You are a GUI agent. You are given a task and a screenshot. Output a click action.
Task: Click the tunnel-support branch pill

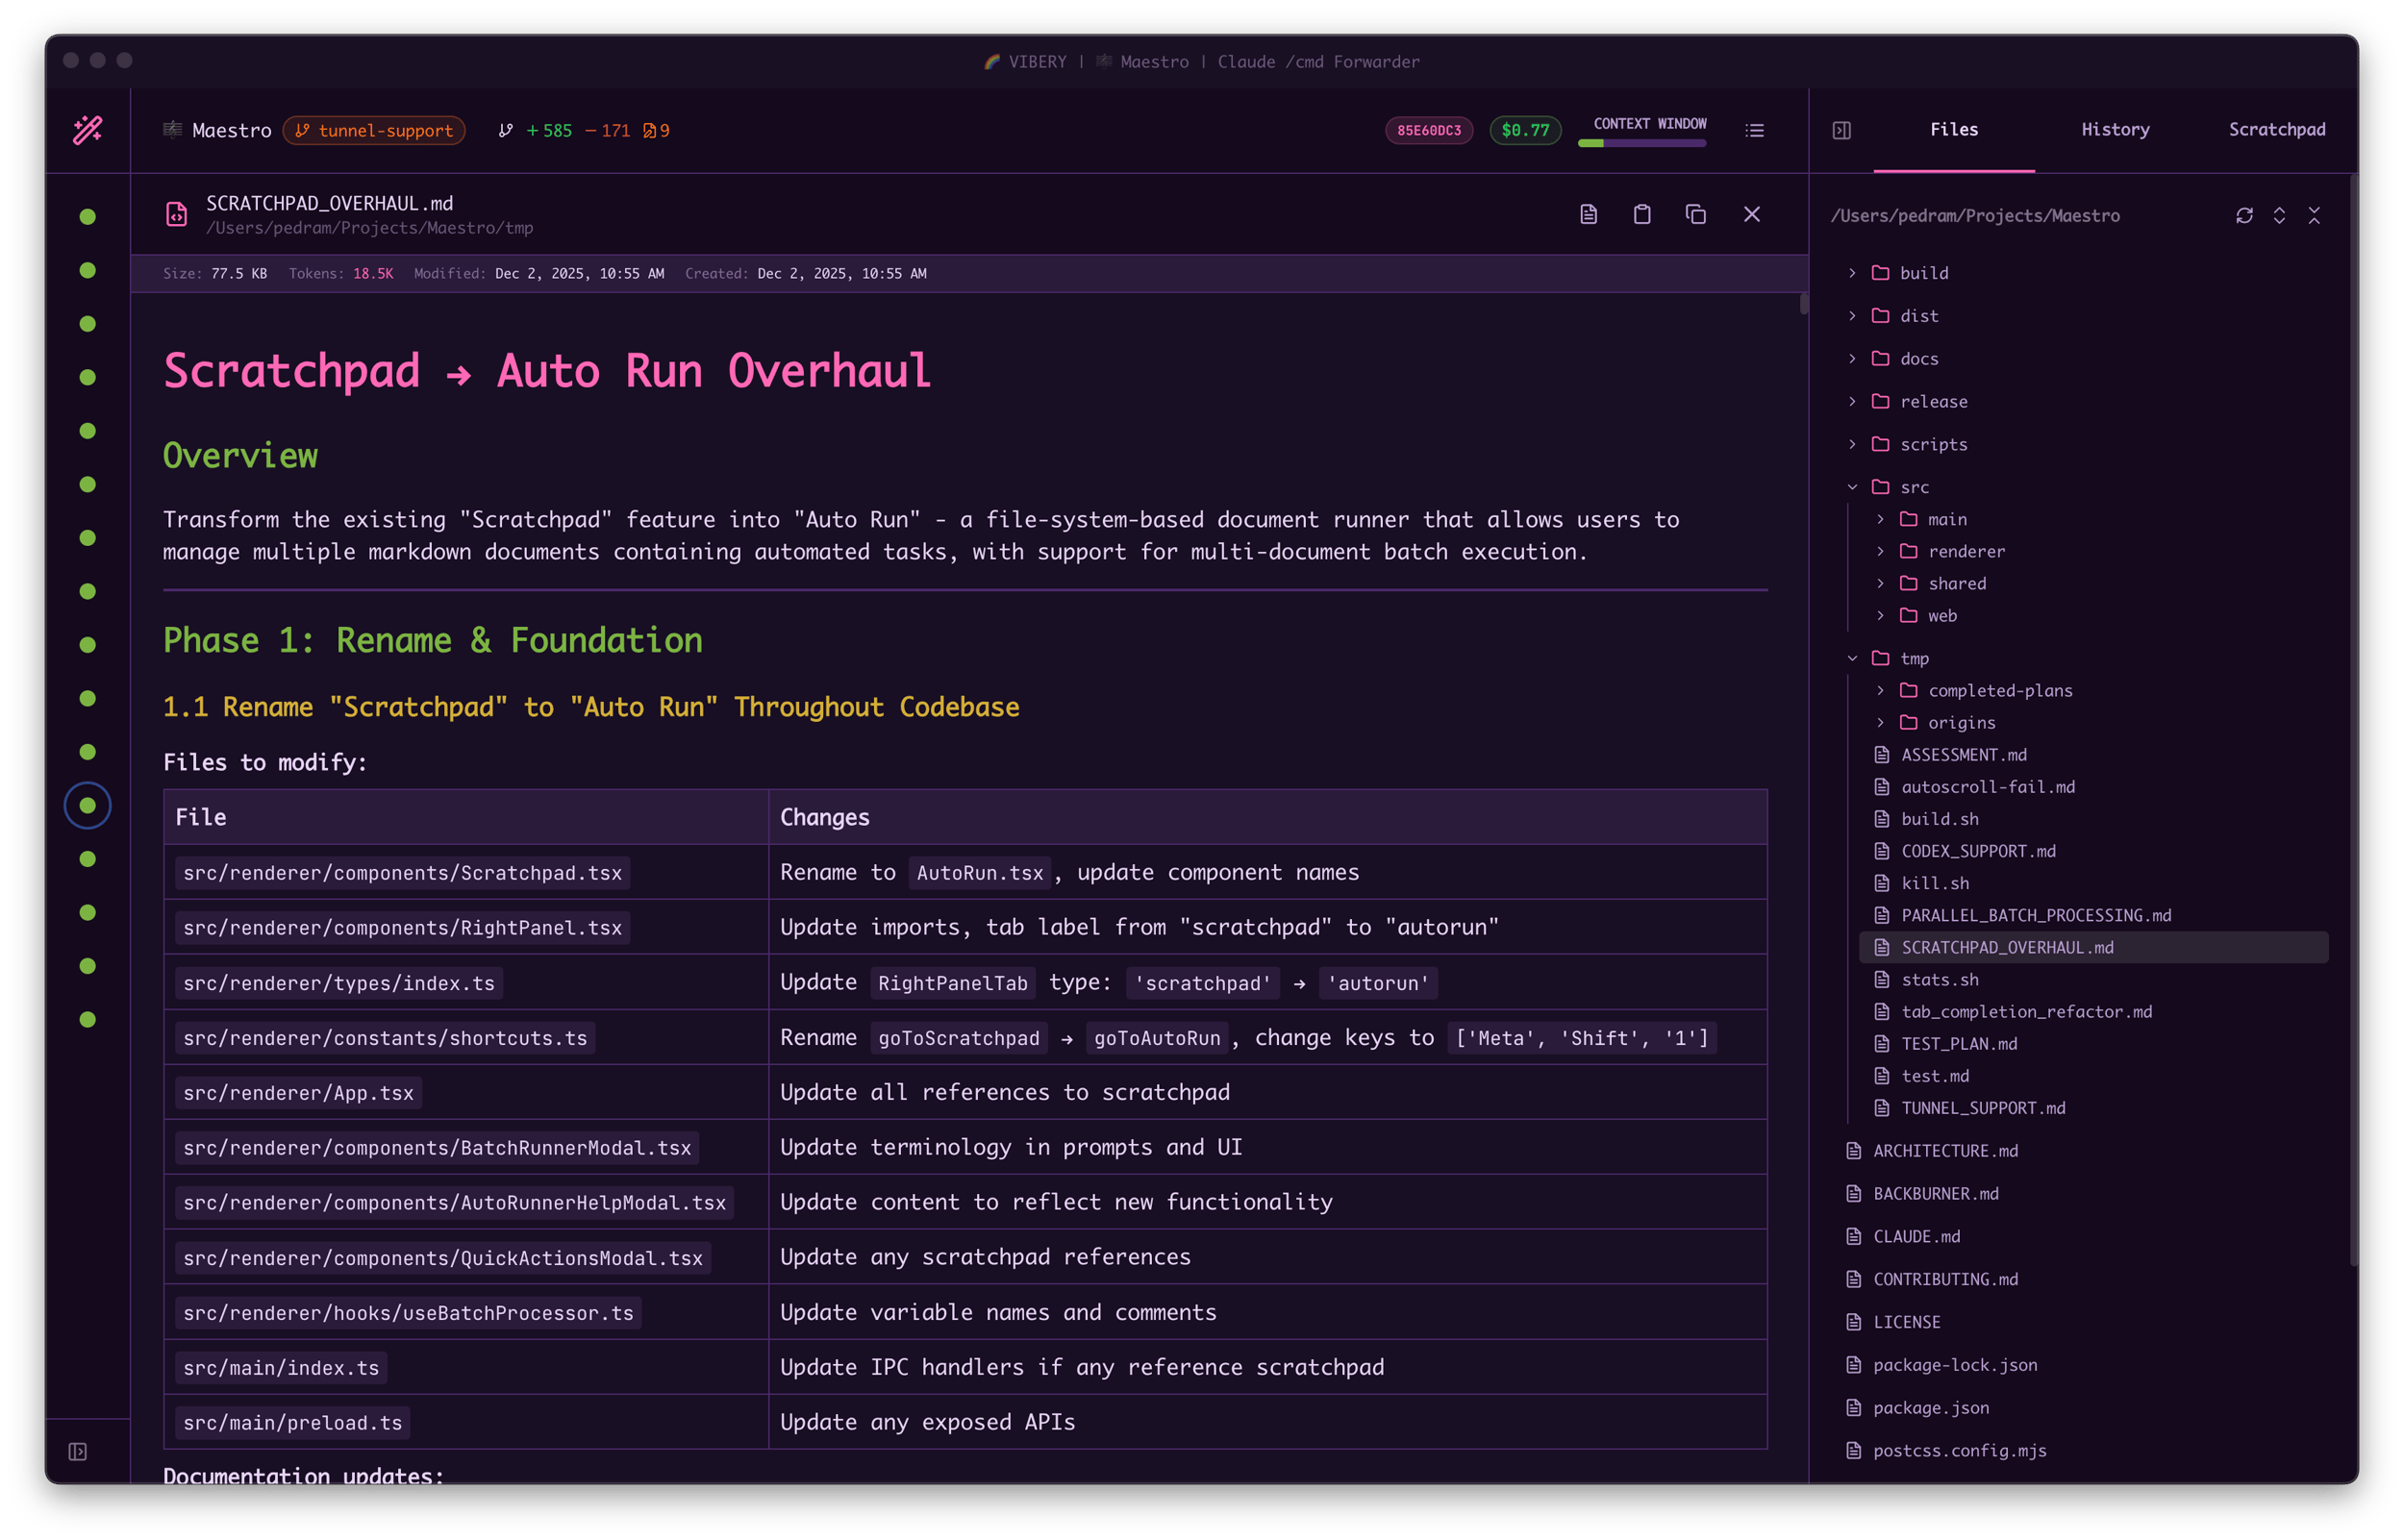click(x=374, y=130)
